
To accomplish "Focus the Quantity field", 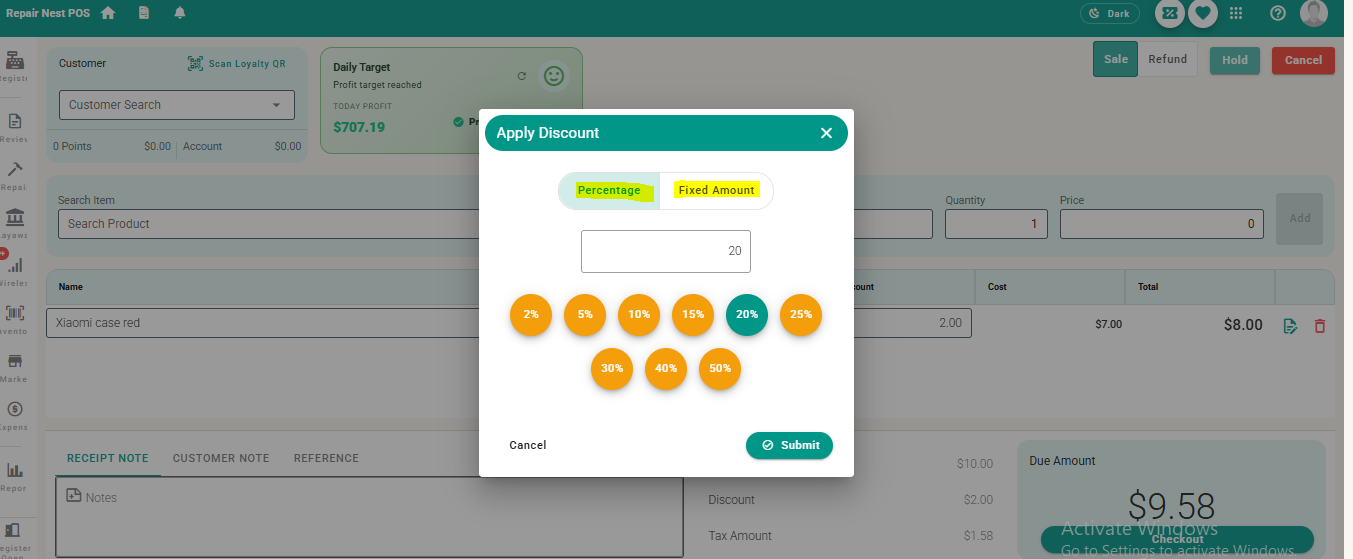I will coord(996,224).
